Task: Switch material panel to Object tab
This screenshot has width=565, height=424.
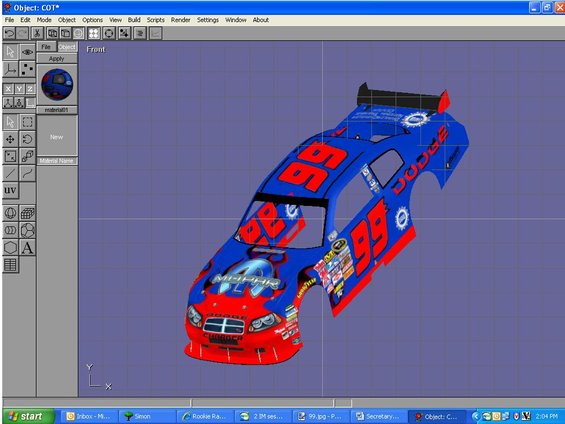Action: pos(67,47)
